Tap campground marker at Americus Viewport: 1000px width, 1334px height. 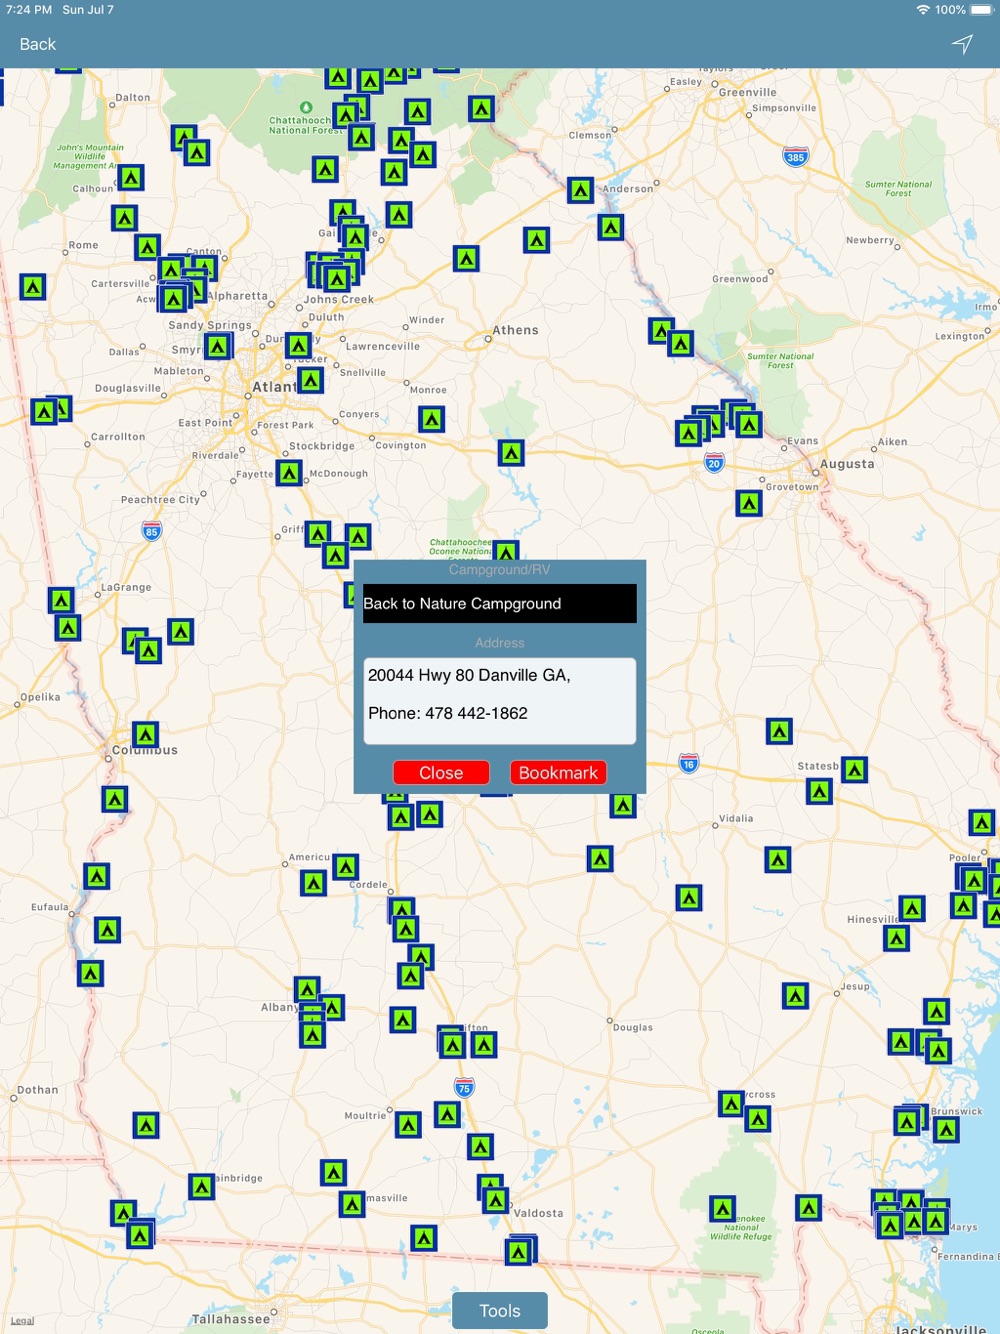(x=314, y=883)
